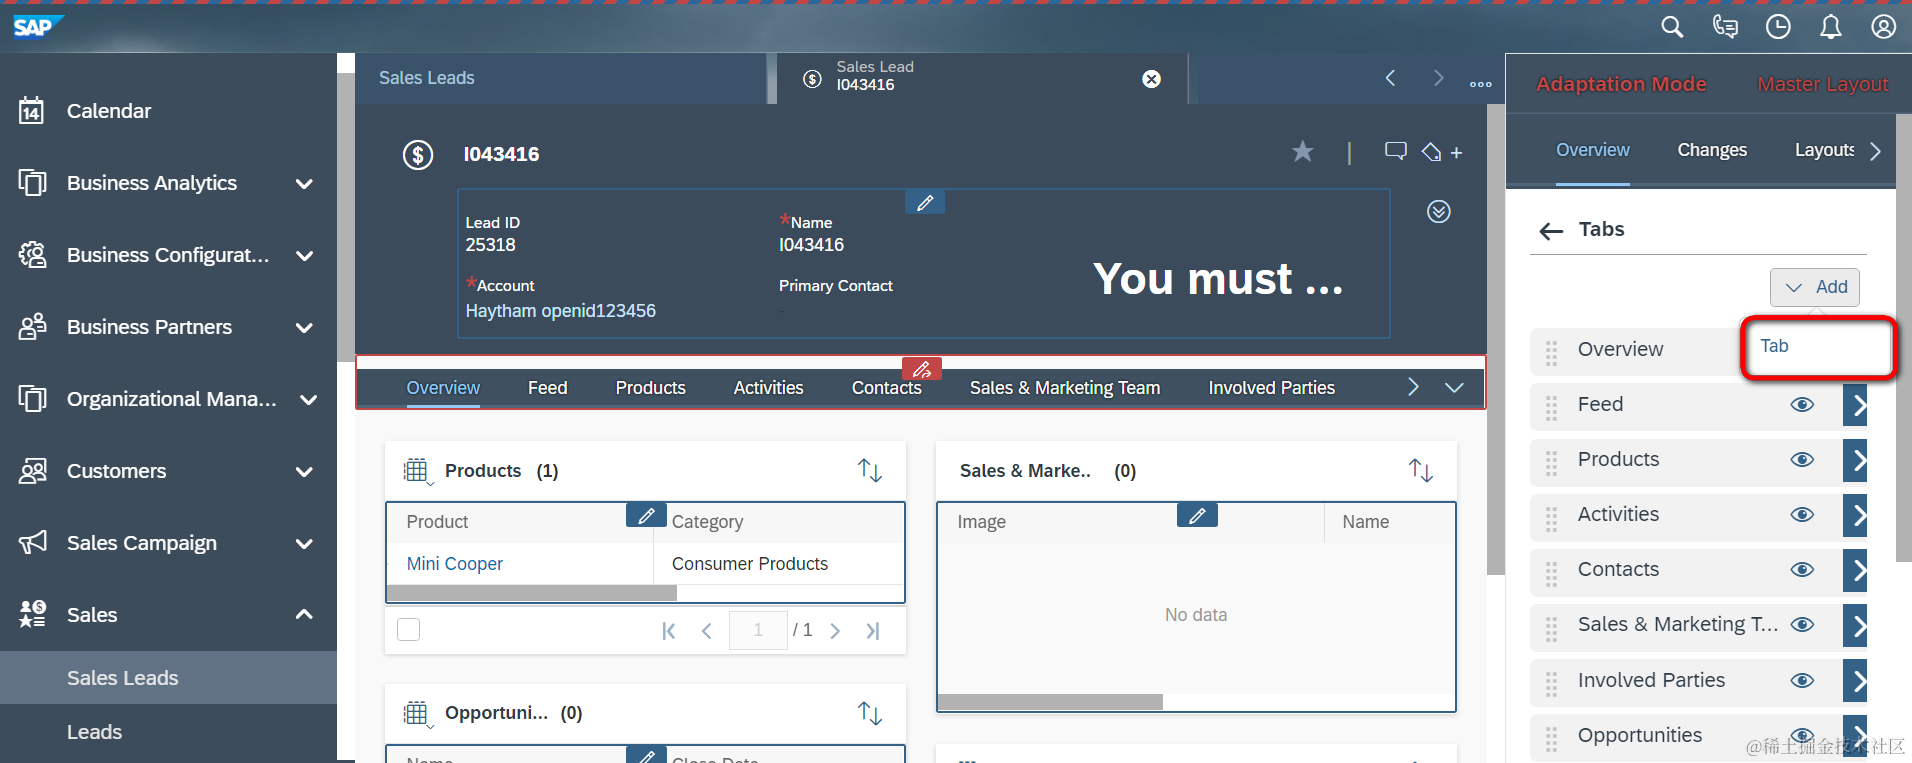This screenshot has width=1912, height=763.
Task: Expand Business Analytics menu
Action: tap(304, 184)
